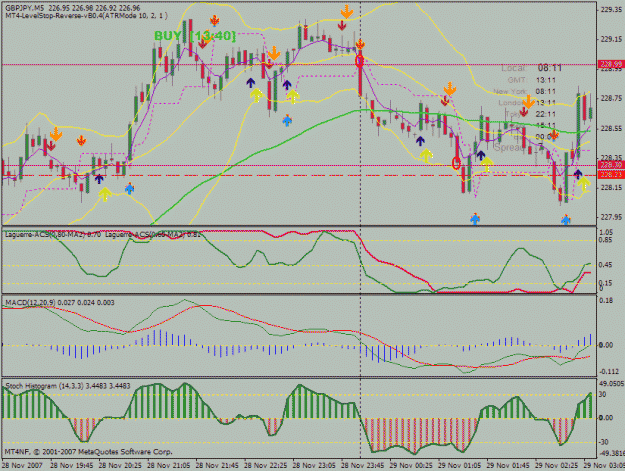Click orange fan marker above BUY text
This screenshot has width=625, height=471.
coord(215,21)
